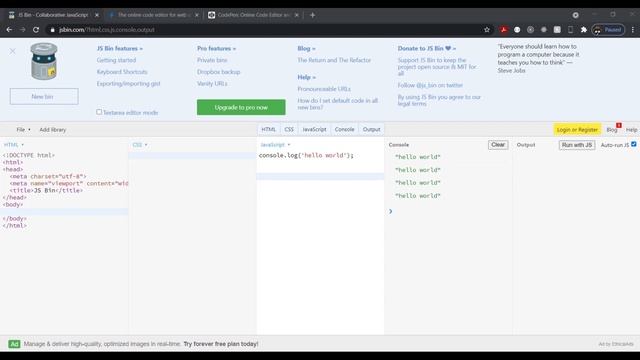Viewport: 640px width, 360px height.
Task: Click the Help link in toolbar
Action: (x=631, y=130)
